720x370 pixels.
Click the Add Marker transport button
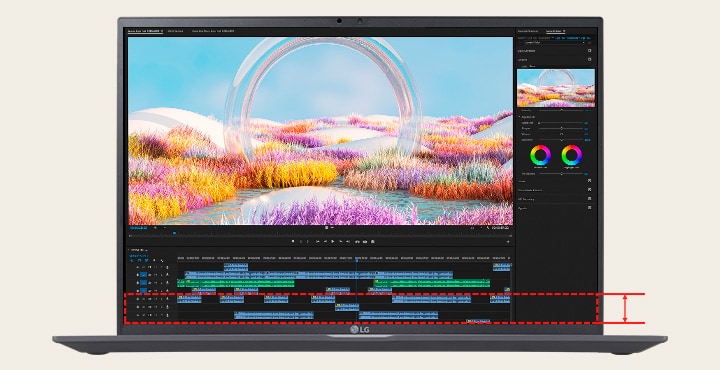tap(293, 241)
